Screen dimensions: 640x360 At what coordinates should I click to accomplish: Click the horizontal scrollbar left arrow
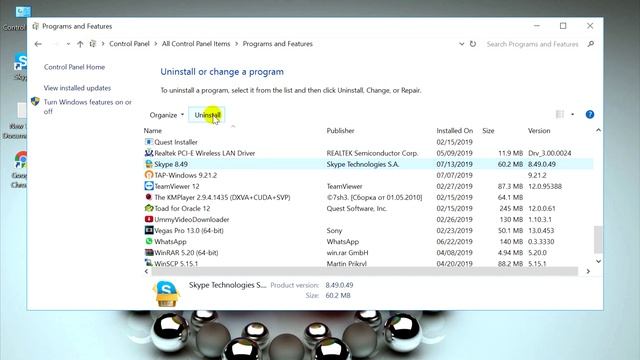tap(147, 271)
